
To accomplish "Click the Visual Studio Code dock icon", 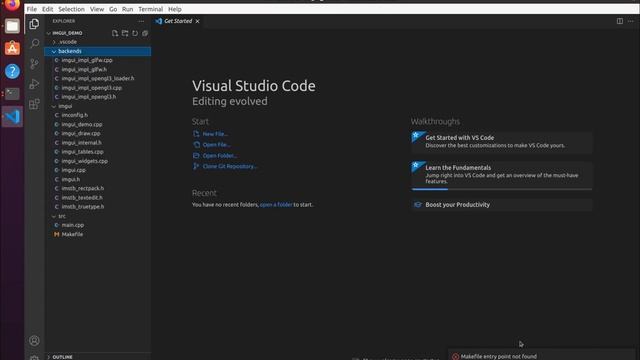I will 12,117.
